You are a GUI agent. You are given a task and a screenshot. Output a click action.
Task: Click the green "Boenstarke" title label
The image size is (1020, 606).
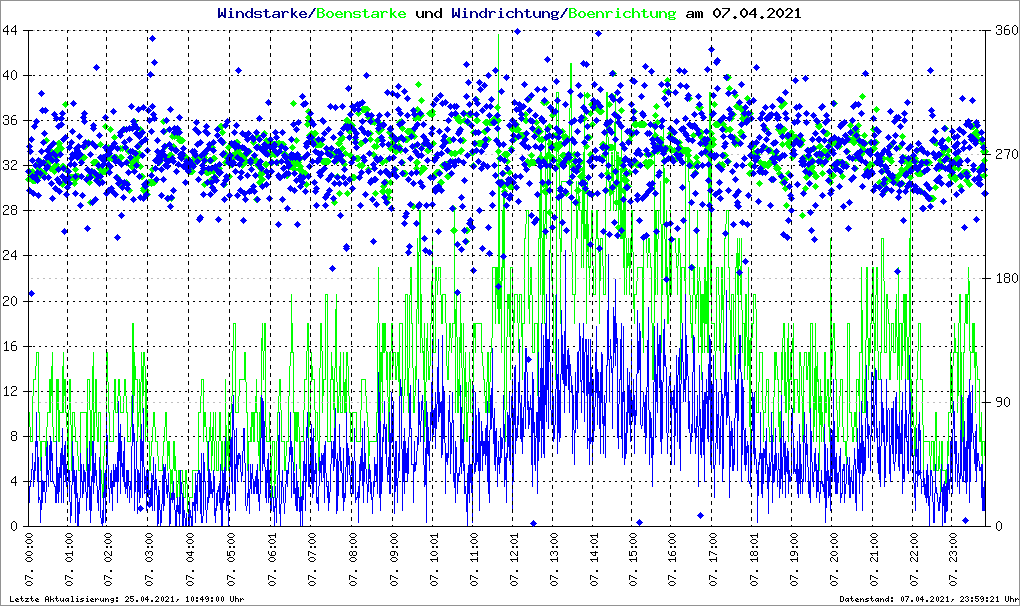coord(360,14)
